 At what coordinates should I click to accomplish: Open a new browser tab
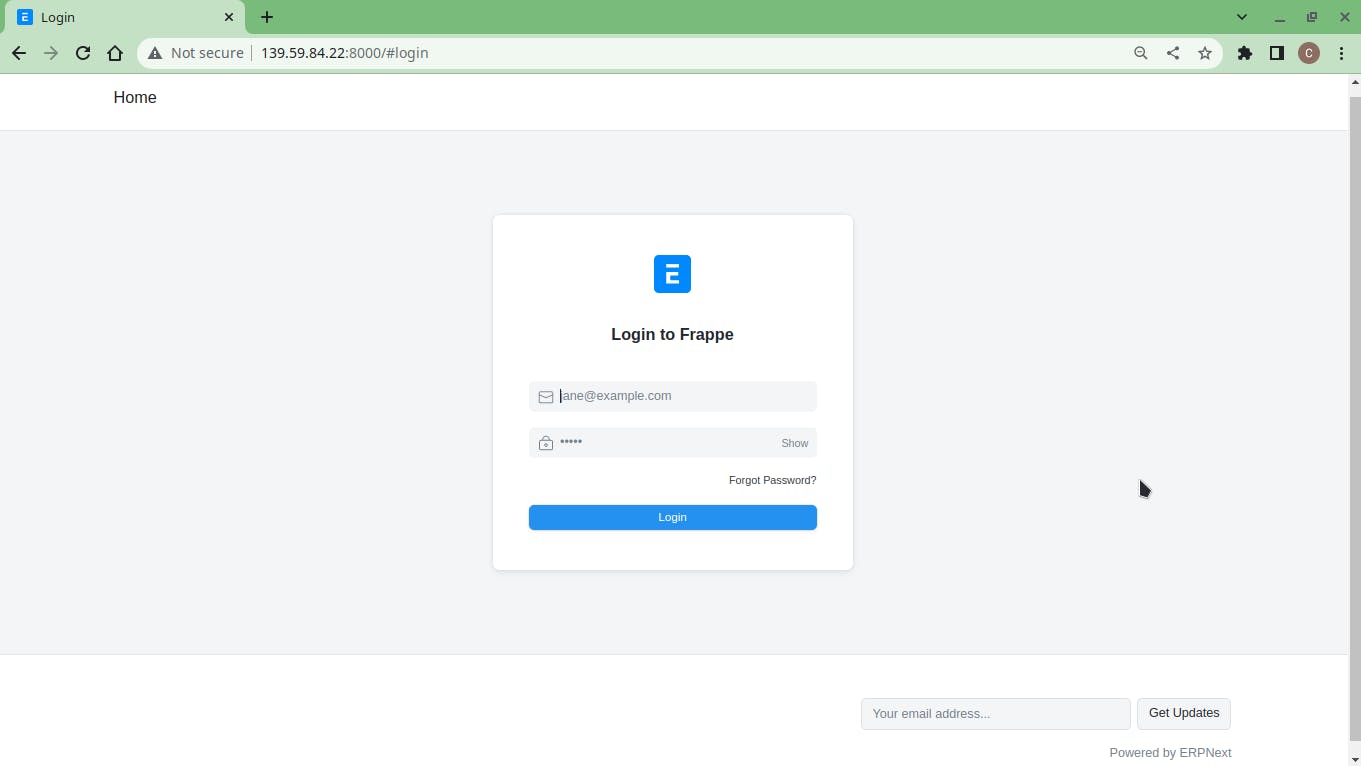click(267, 17)
